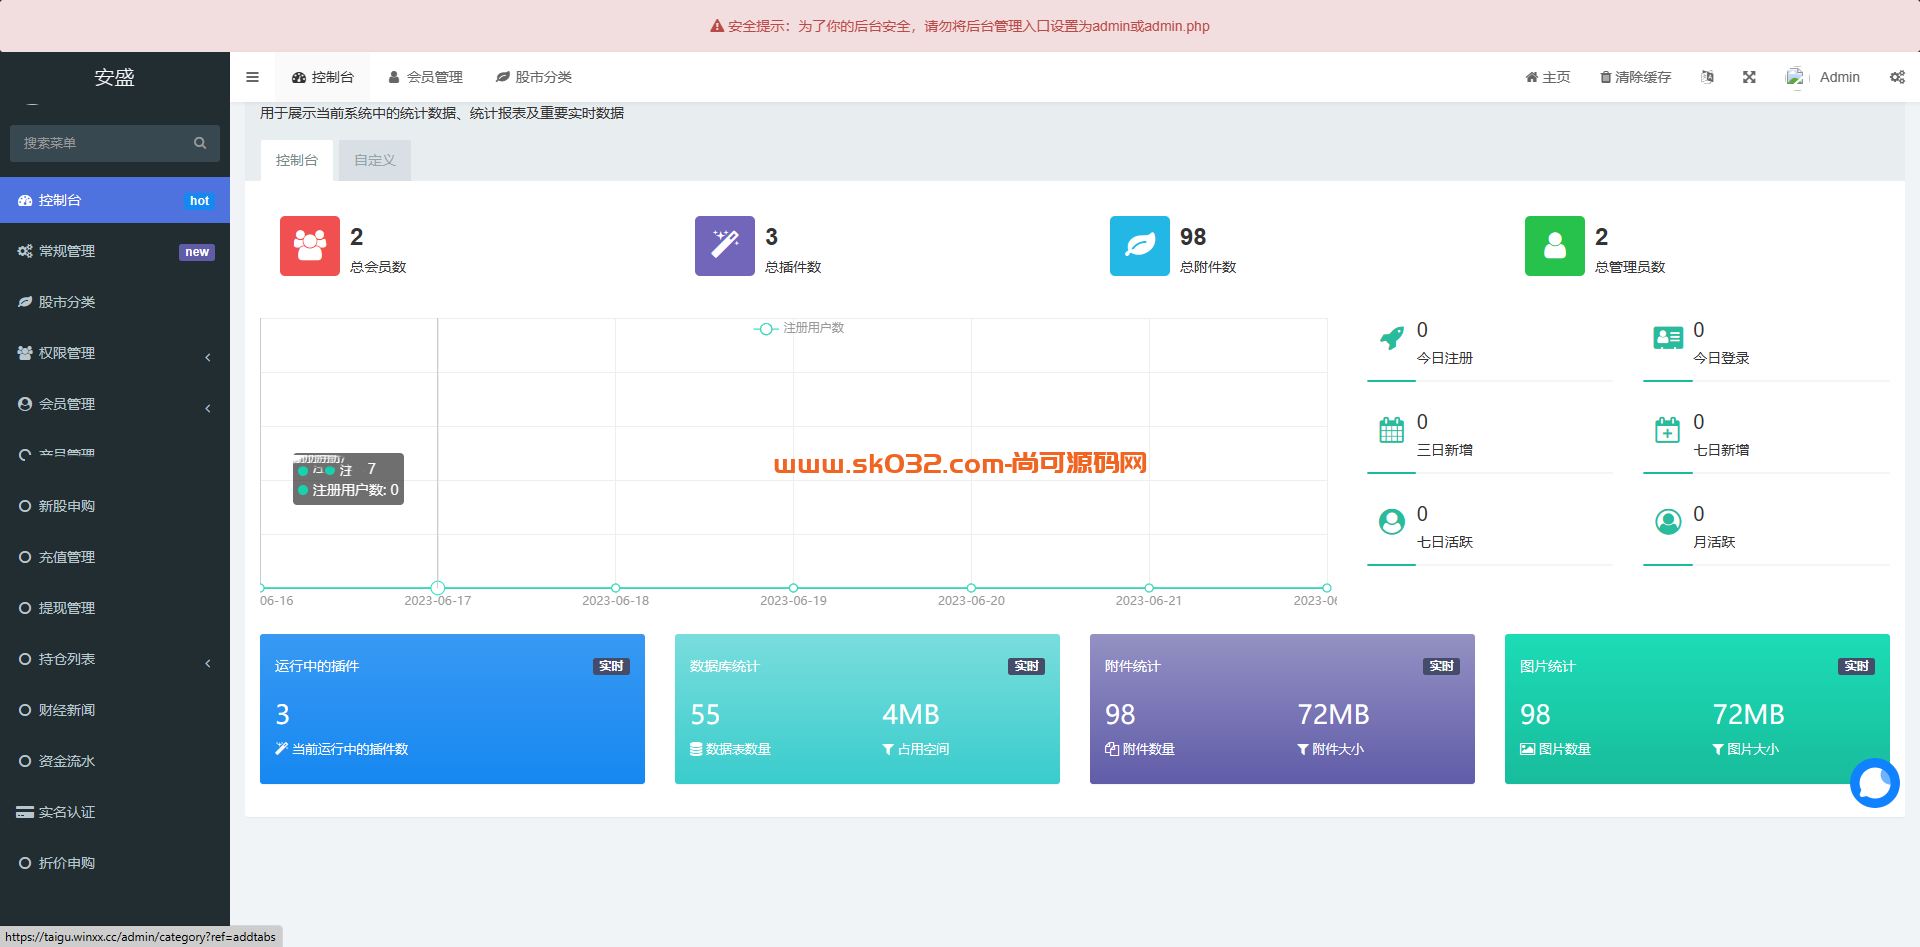Click the 七日活跃 user circle icon

1391,522
